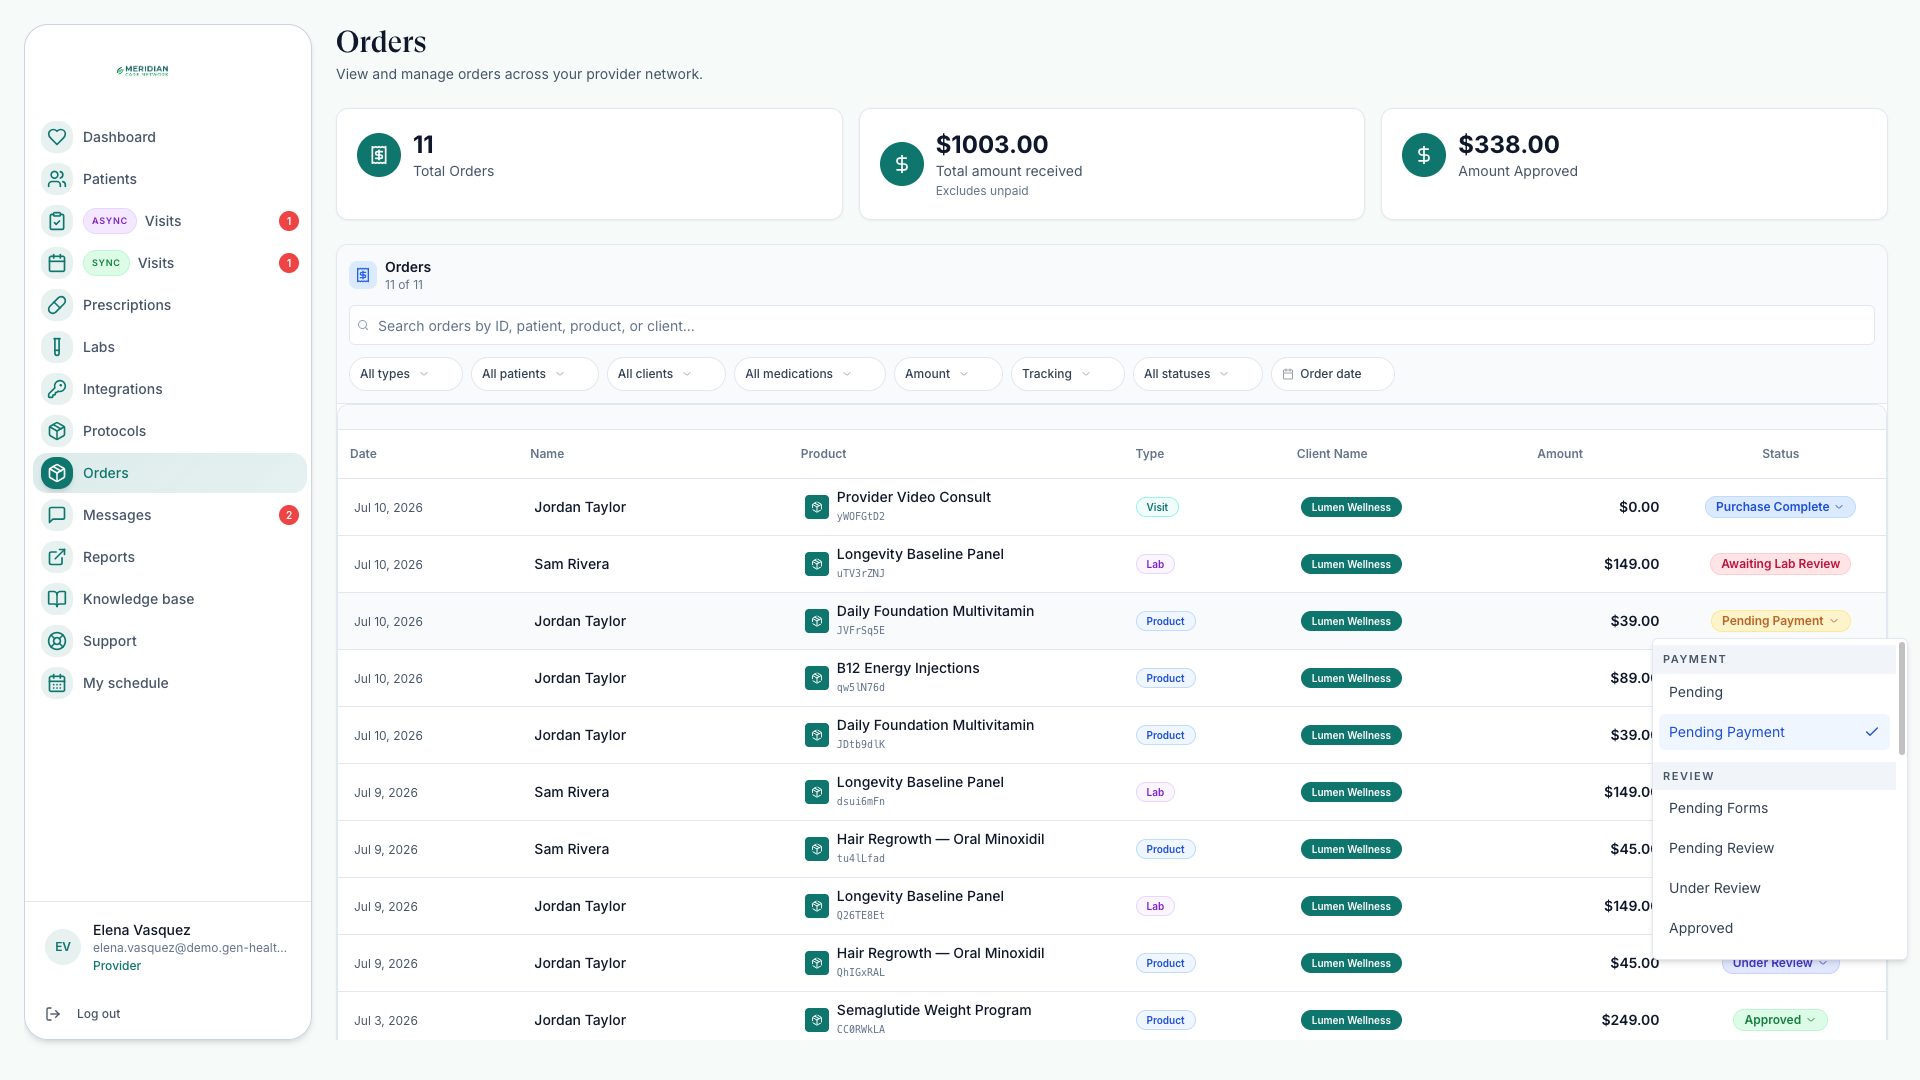Click the Visit type tag
The image size is (1920, 1080).
[1157, 507]
